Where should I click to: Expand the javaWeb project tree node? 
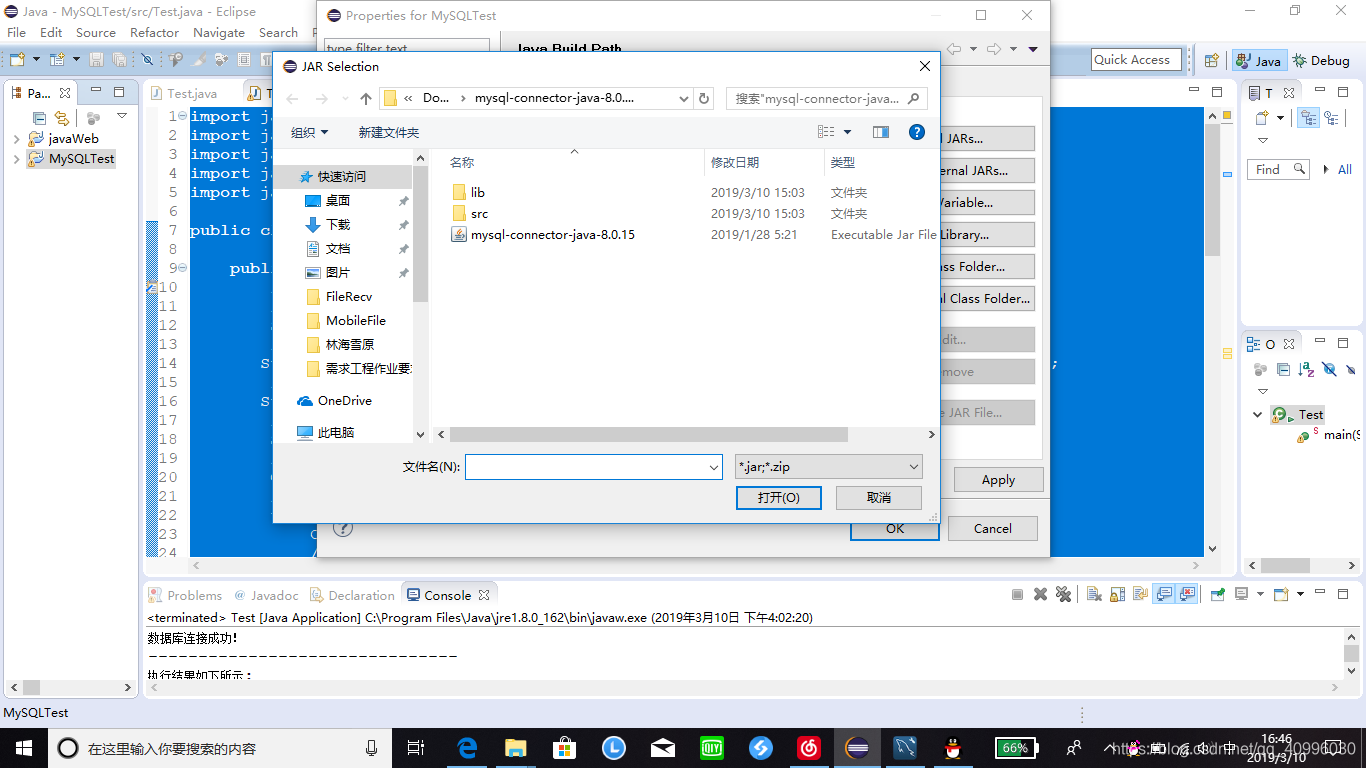pos(17,139)
